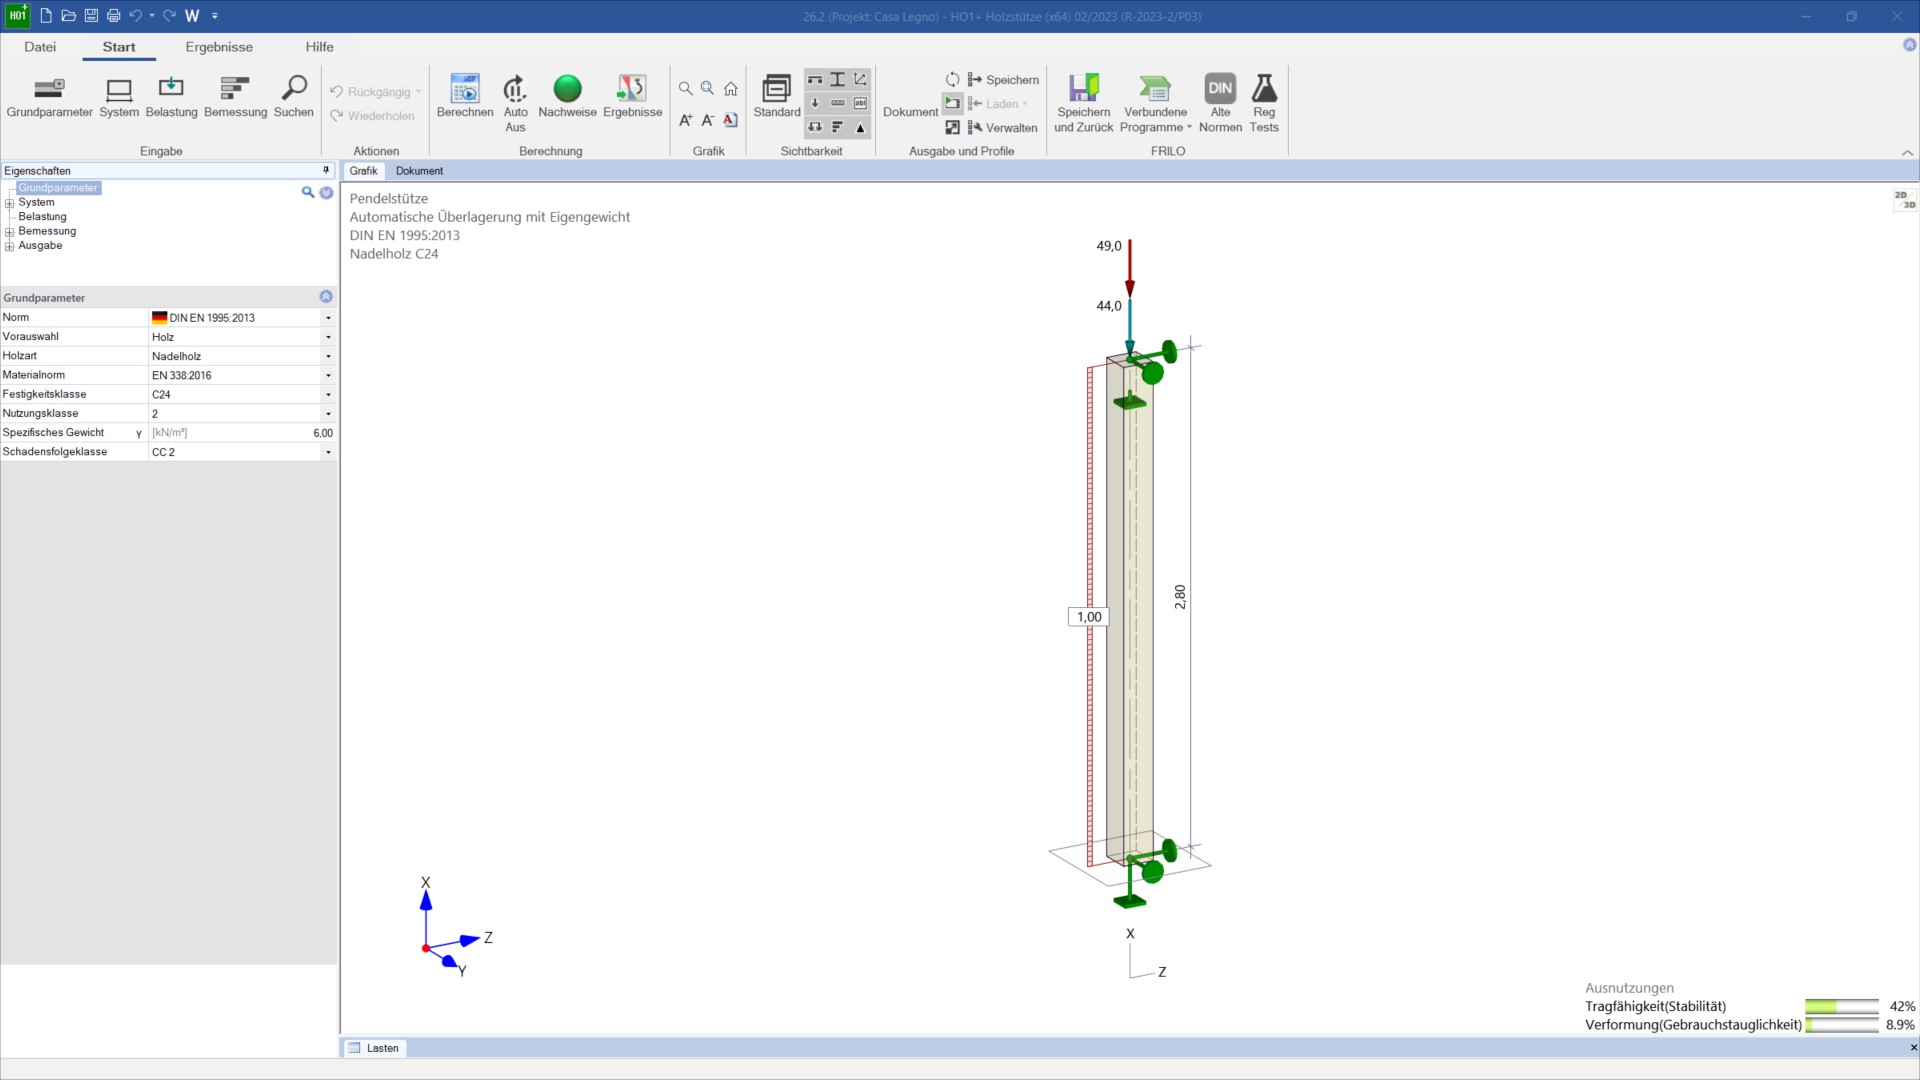Viewport: 1920px width, 1080px height.
Task: Decrease graphic font size A-
Action: [708, 120]
